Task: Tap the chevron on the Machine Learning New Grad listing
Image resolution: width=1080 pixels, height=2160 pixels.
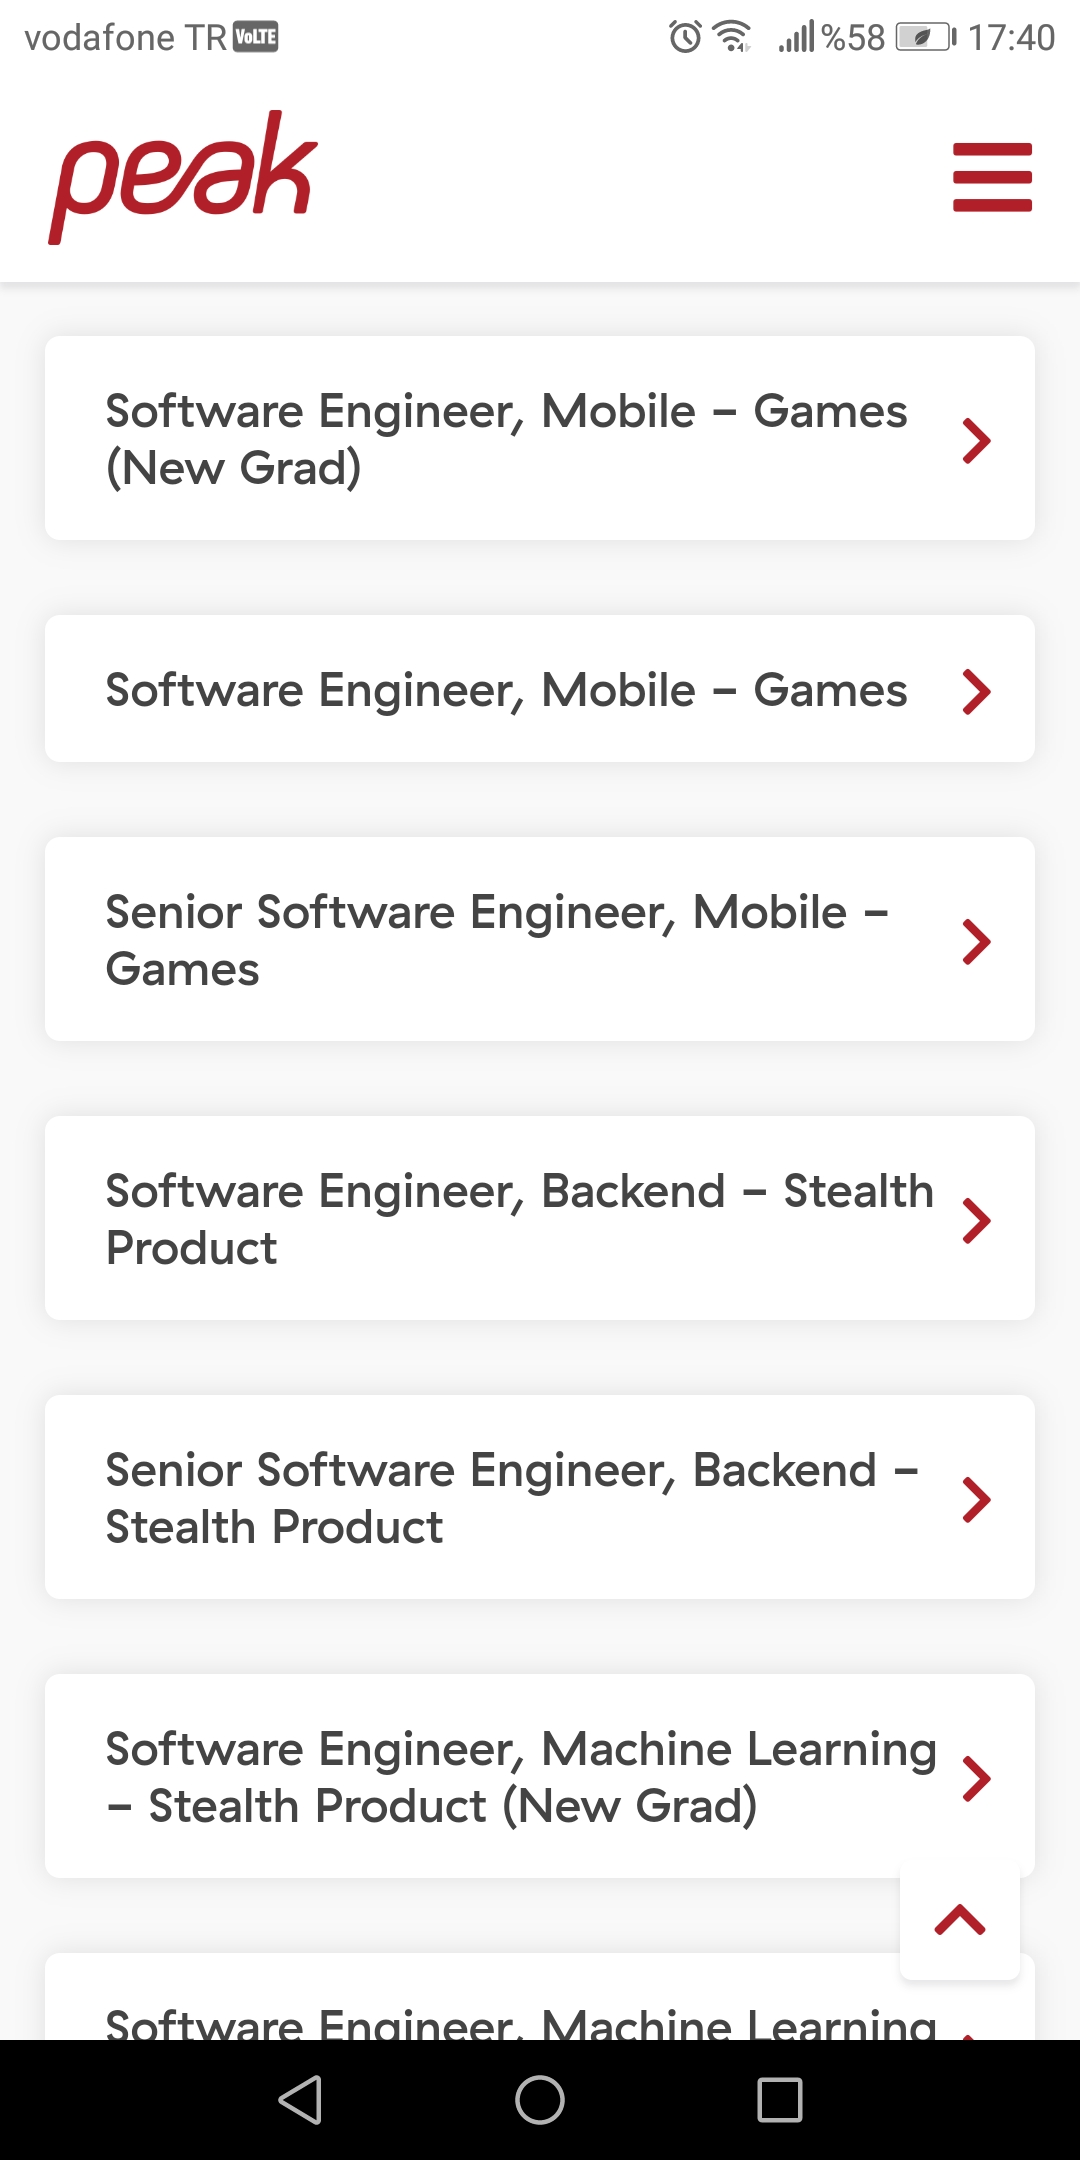Action: pyautogui.click(x=976, y=1778)
